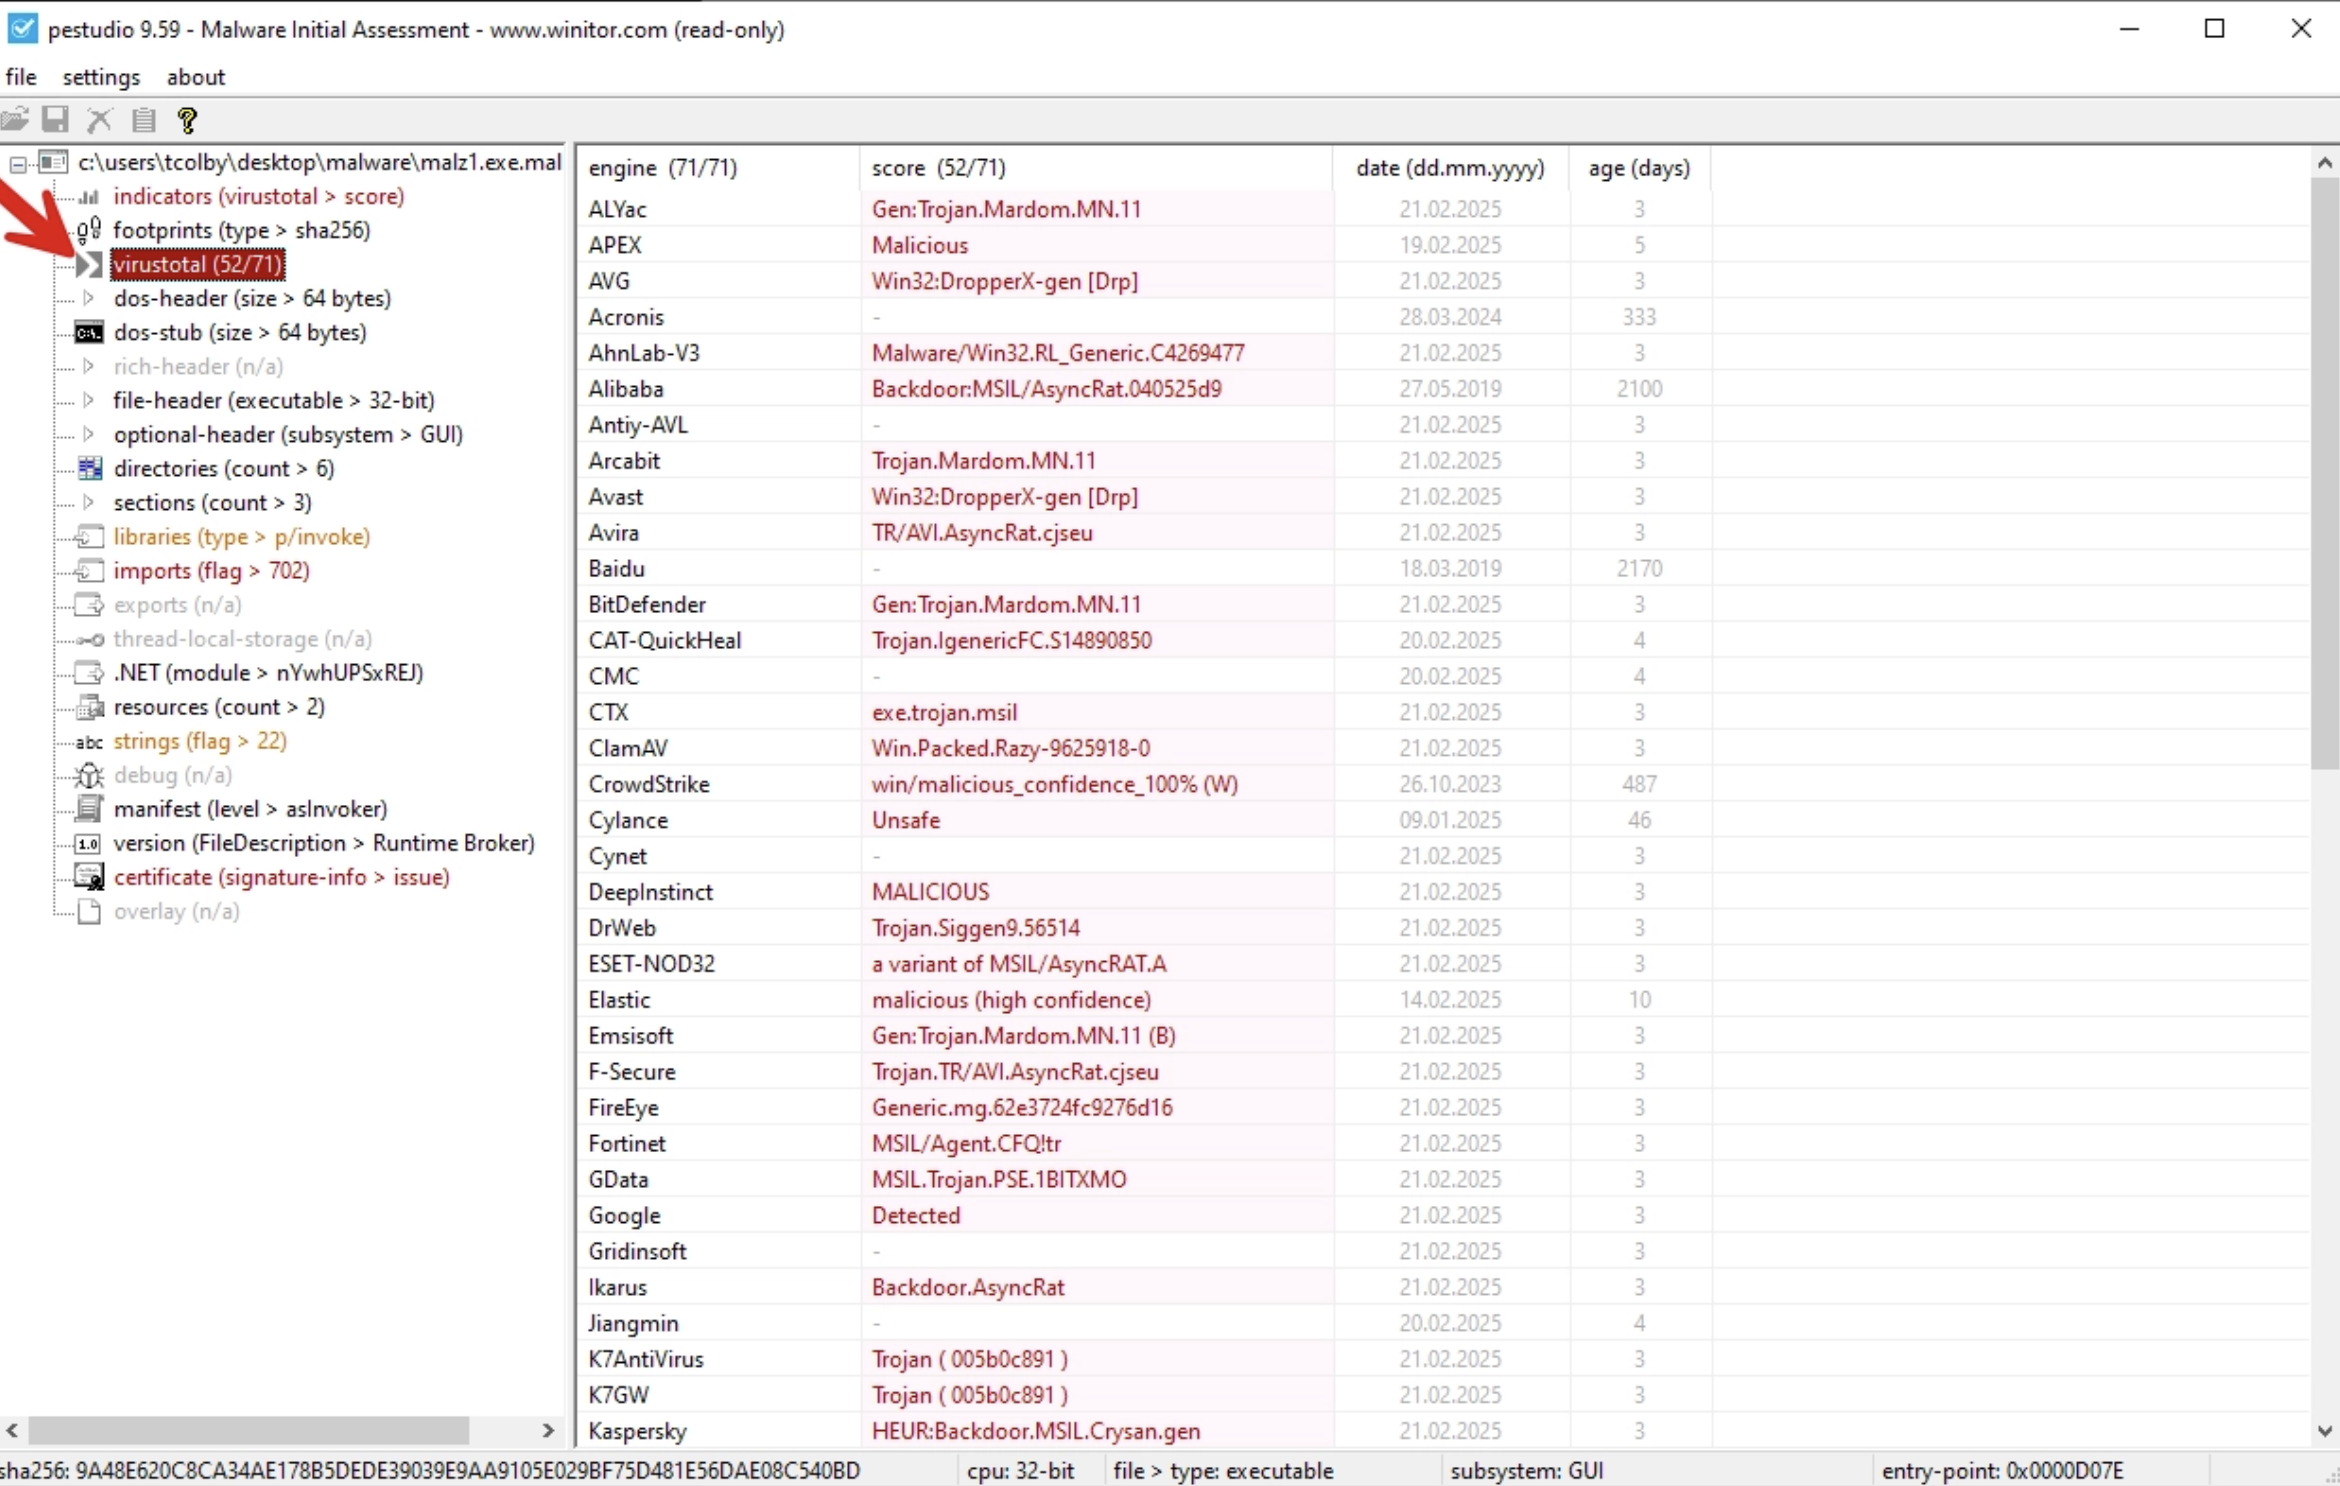
Task: Expand the optional-header tree node
Action: [89, 434]
